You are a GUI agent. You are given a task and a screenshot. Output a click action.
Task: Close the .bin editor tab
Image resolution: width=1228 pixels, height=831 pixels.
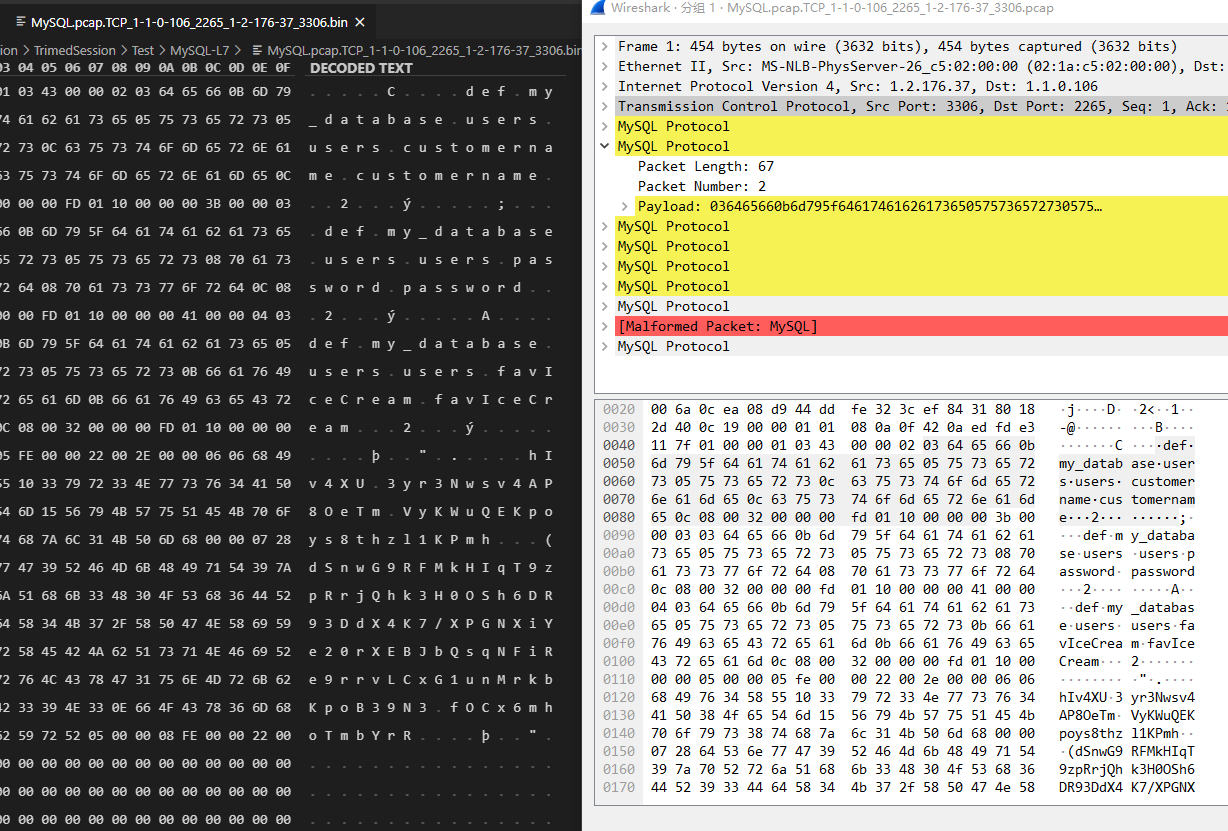pos(359,20)
